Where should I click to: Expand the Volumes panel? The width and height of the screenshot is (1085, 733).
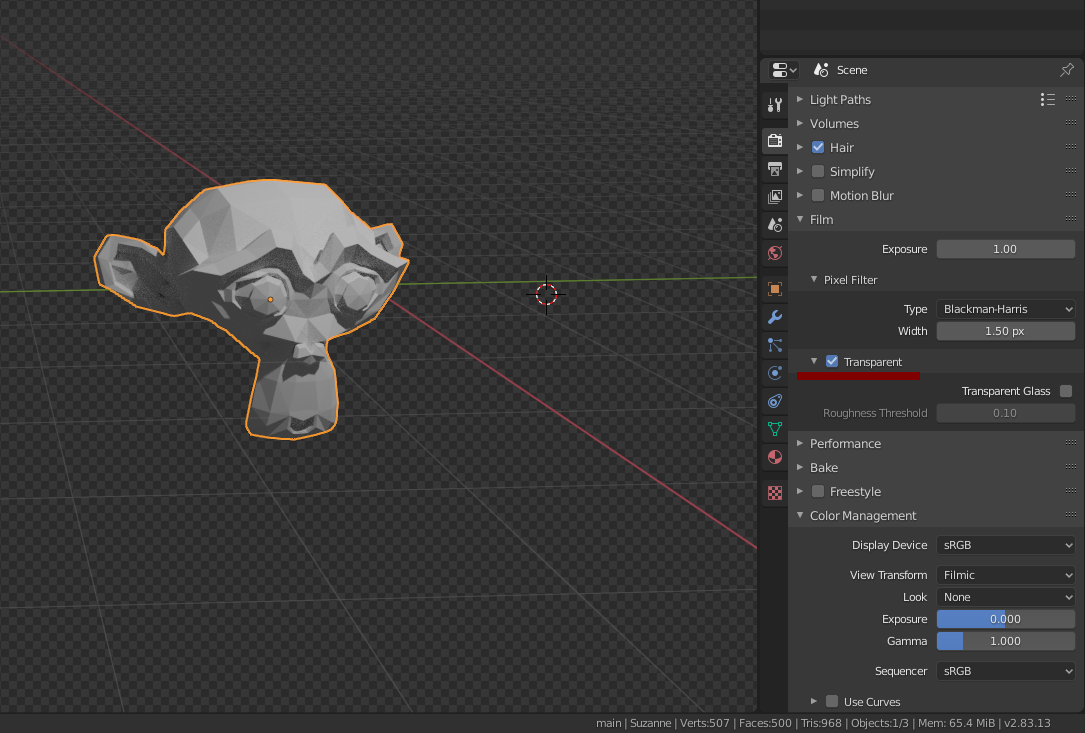(x=800, y=123)
